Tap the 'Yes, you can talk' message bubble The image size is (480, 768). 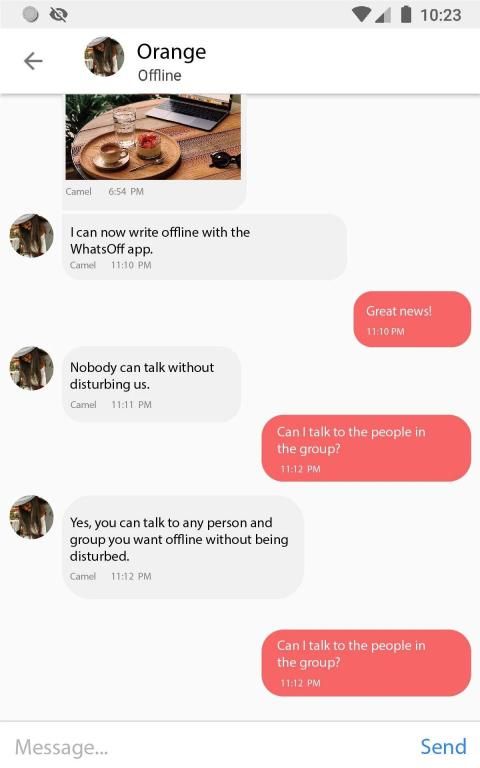183,547
